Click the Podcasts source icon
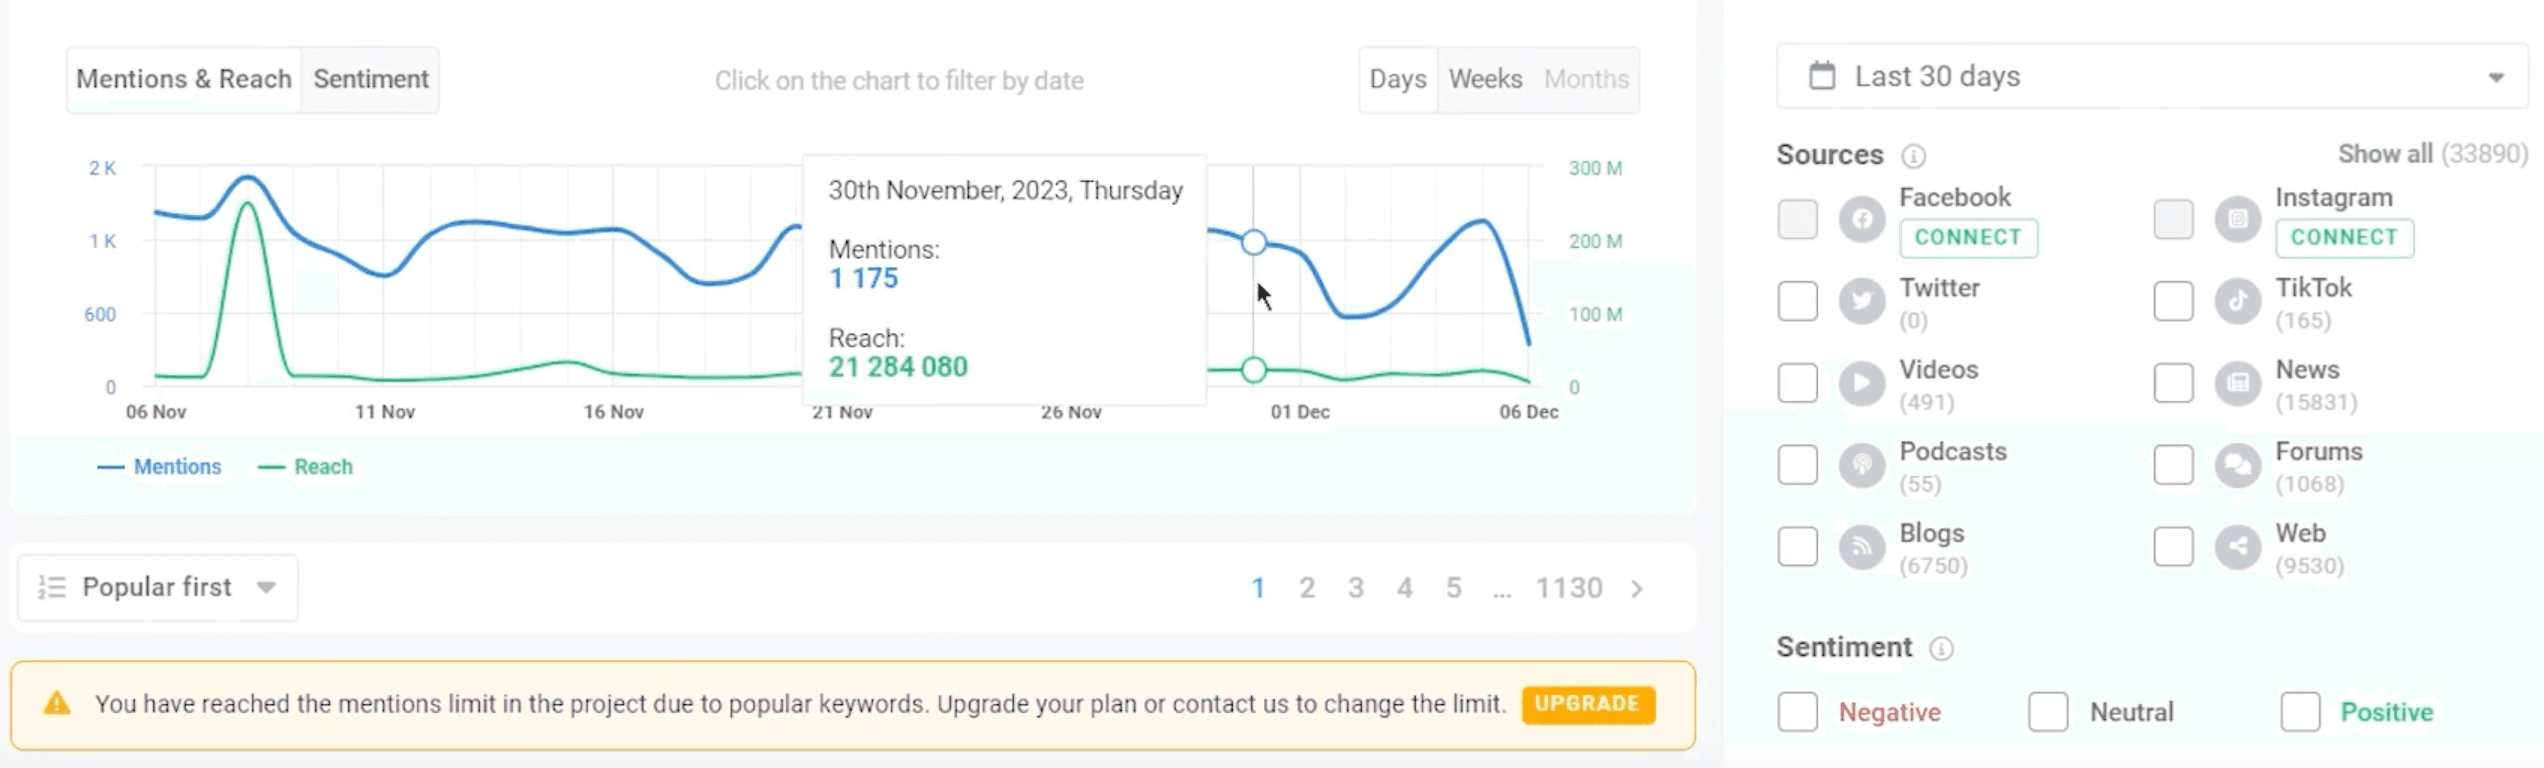The width and height of the screenshot is (2544, 768). click(x=1862, y=464)
